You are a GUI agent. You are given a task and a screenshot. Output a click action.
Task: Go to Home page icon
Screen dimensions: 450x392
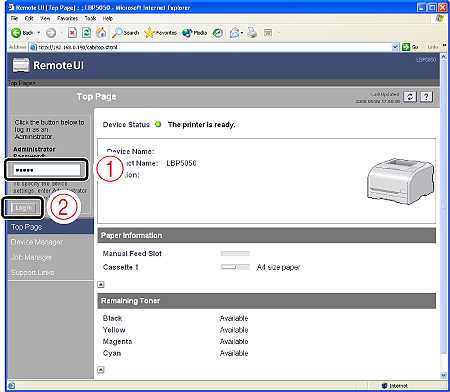101,33
